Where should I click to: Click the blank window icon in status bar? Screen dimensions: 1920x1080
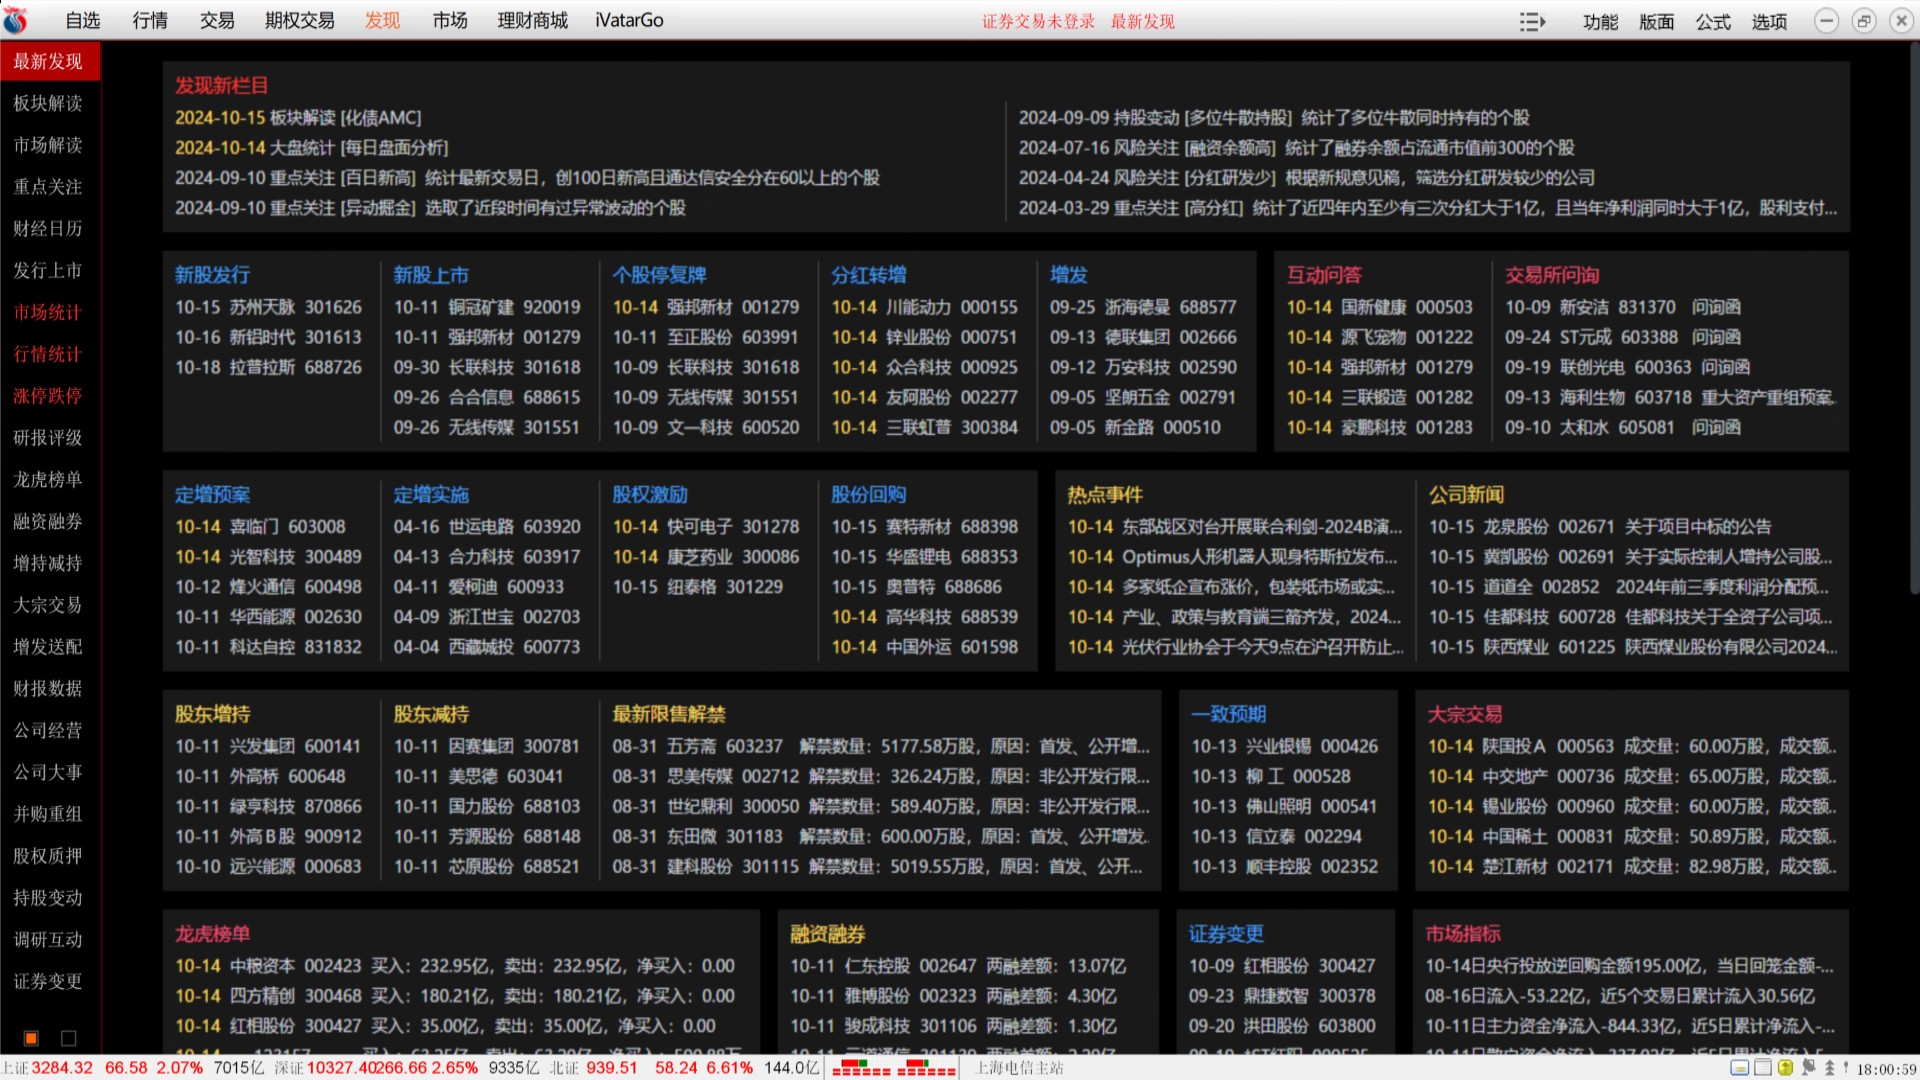[1762, 1068]
